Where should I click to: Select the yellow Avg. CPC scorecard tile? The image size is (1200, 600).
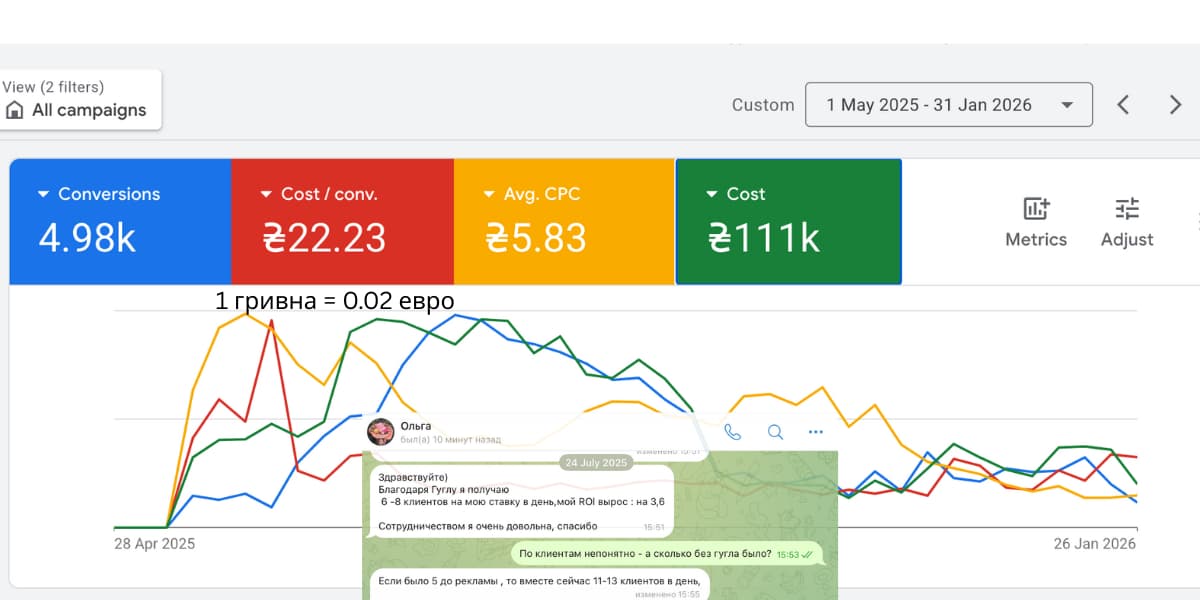coord(563,222)
